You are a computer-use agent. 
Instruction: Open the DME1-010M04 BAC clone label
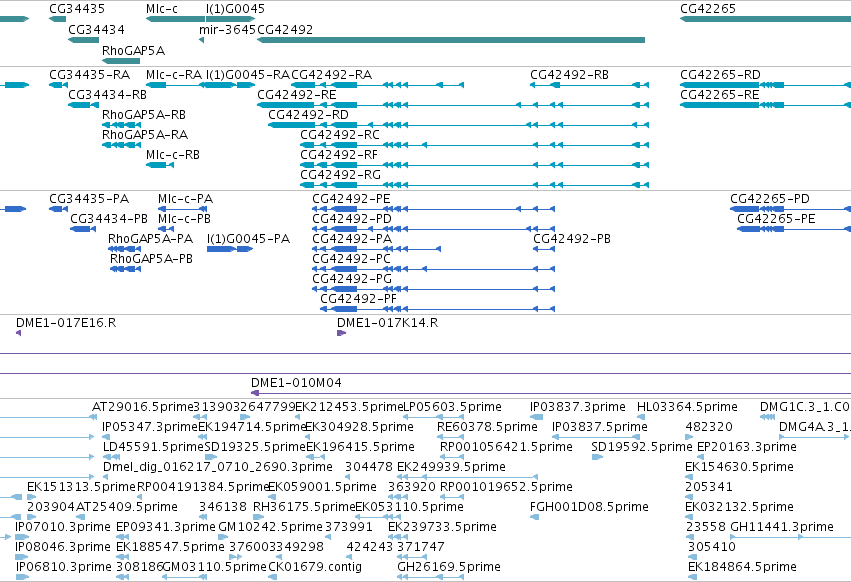(x=296, y=383)
